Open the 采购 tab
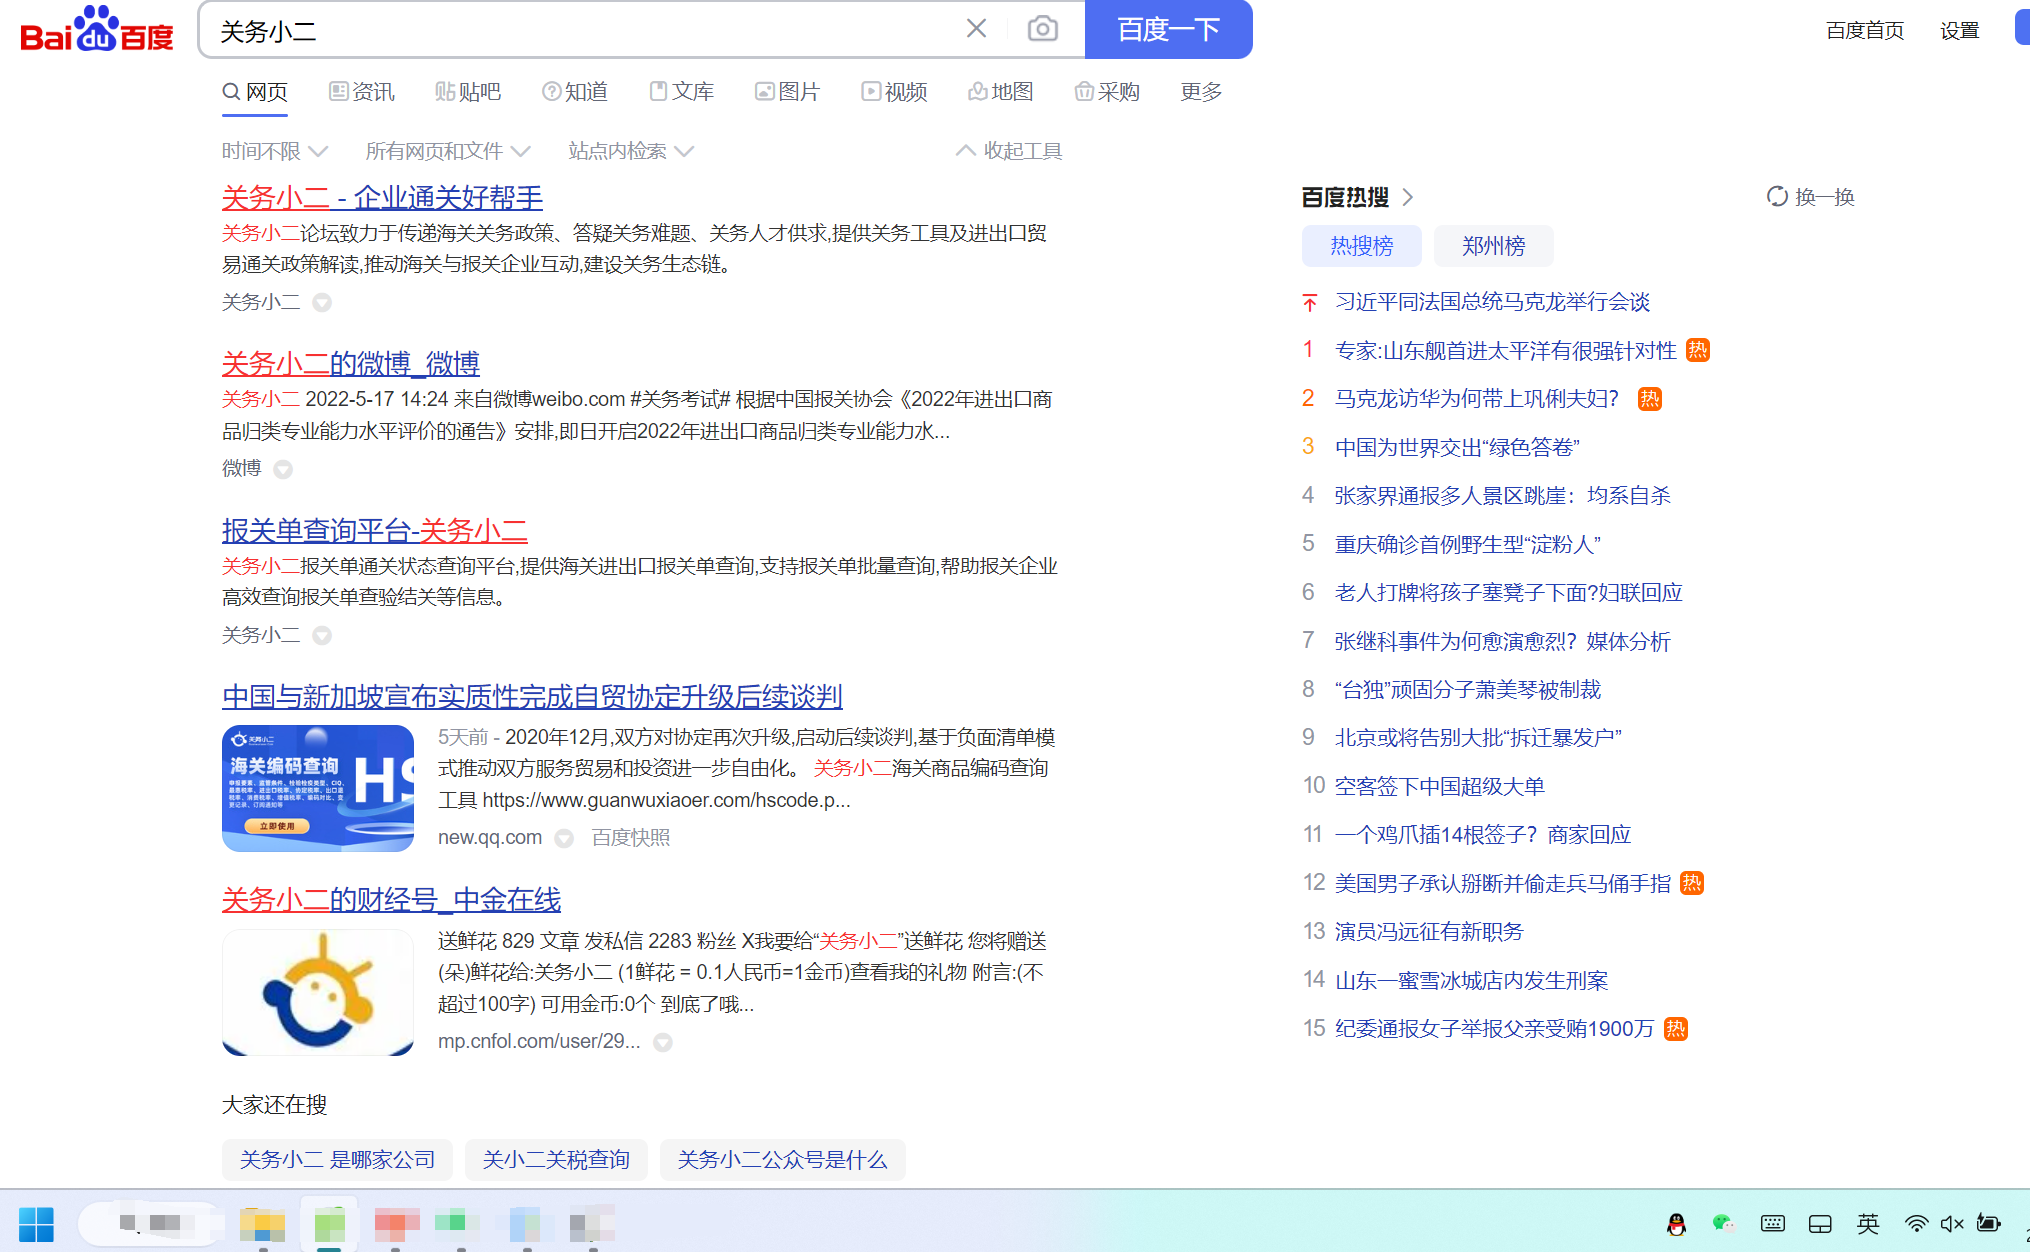The height and width of the screenshot is (1252, 2030). (1108, 92)
